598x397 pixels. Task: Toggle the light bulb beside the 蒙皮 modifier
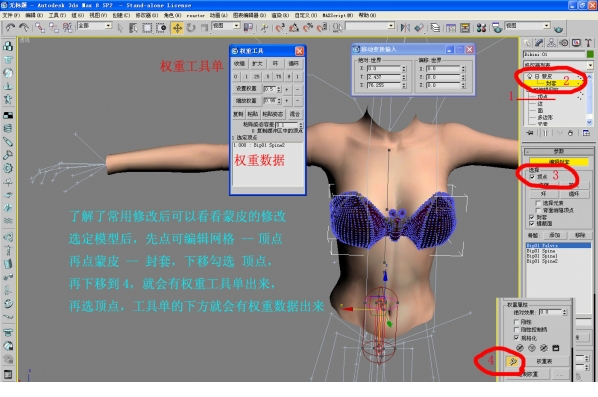(530, 76)
